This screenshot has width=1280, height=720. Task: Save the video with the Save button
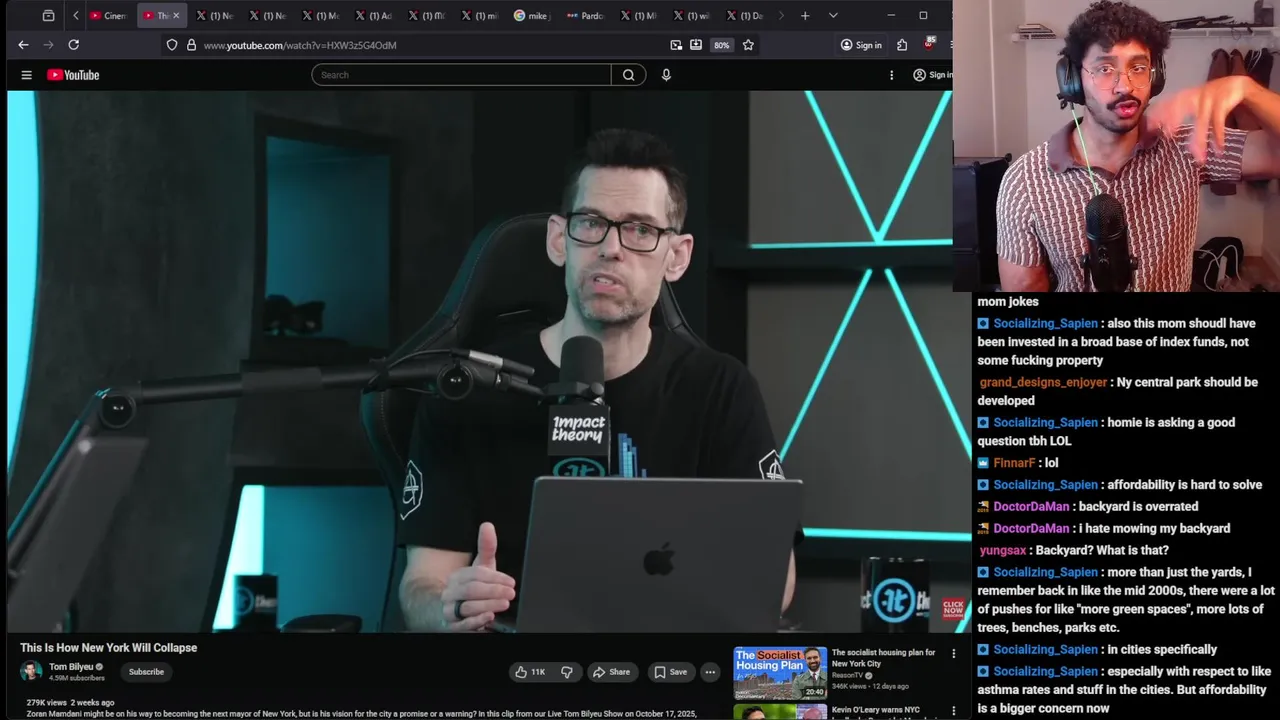[670, 672]
